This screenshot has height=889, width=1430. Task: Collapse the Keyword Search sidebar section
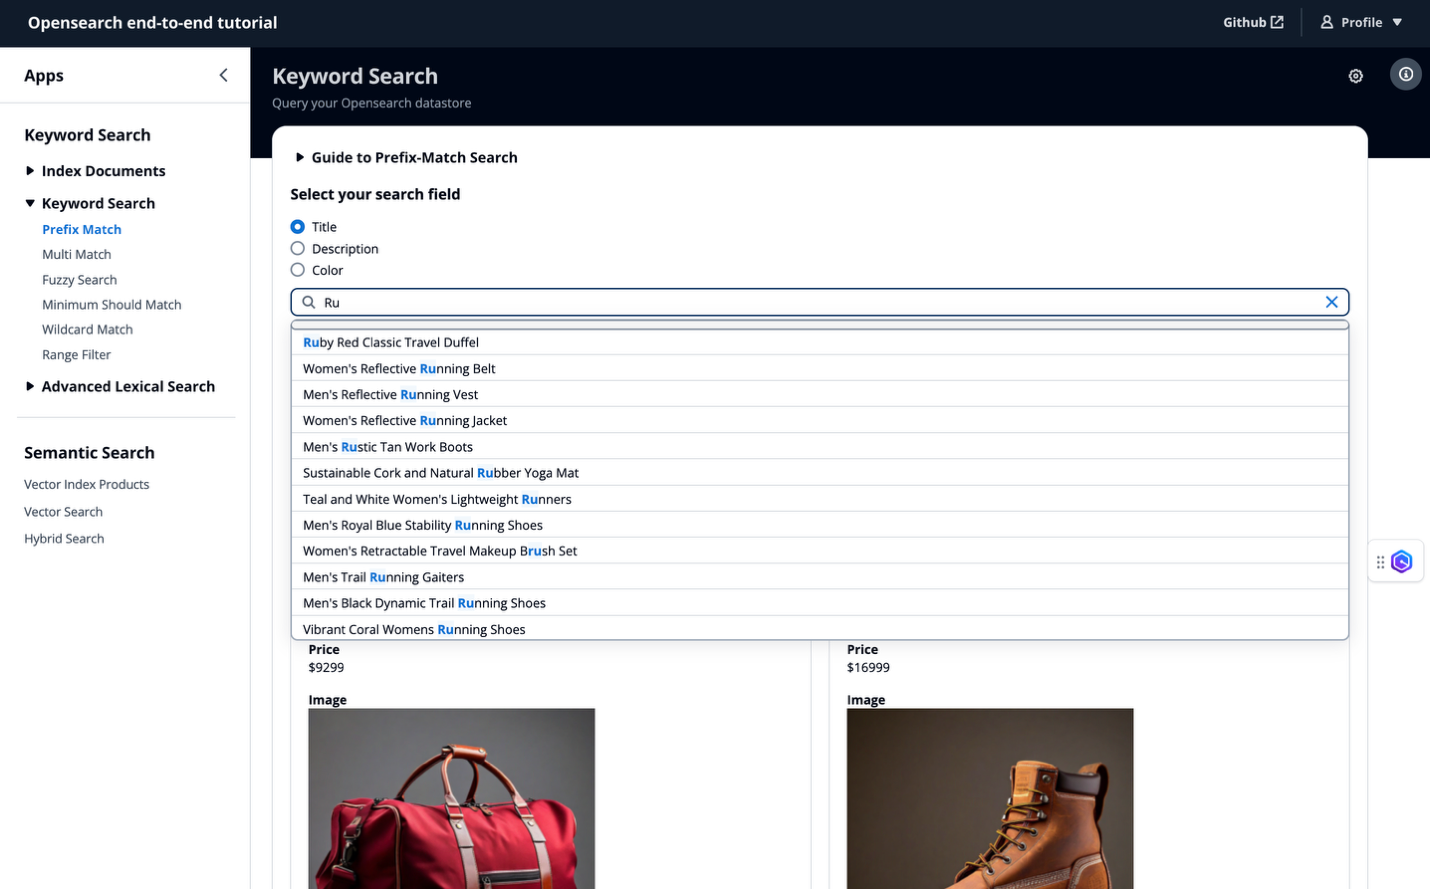pyautogui.click(x=90, y=203)
